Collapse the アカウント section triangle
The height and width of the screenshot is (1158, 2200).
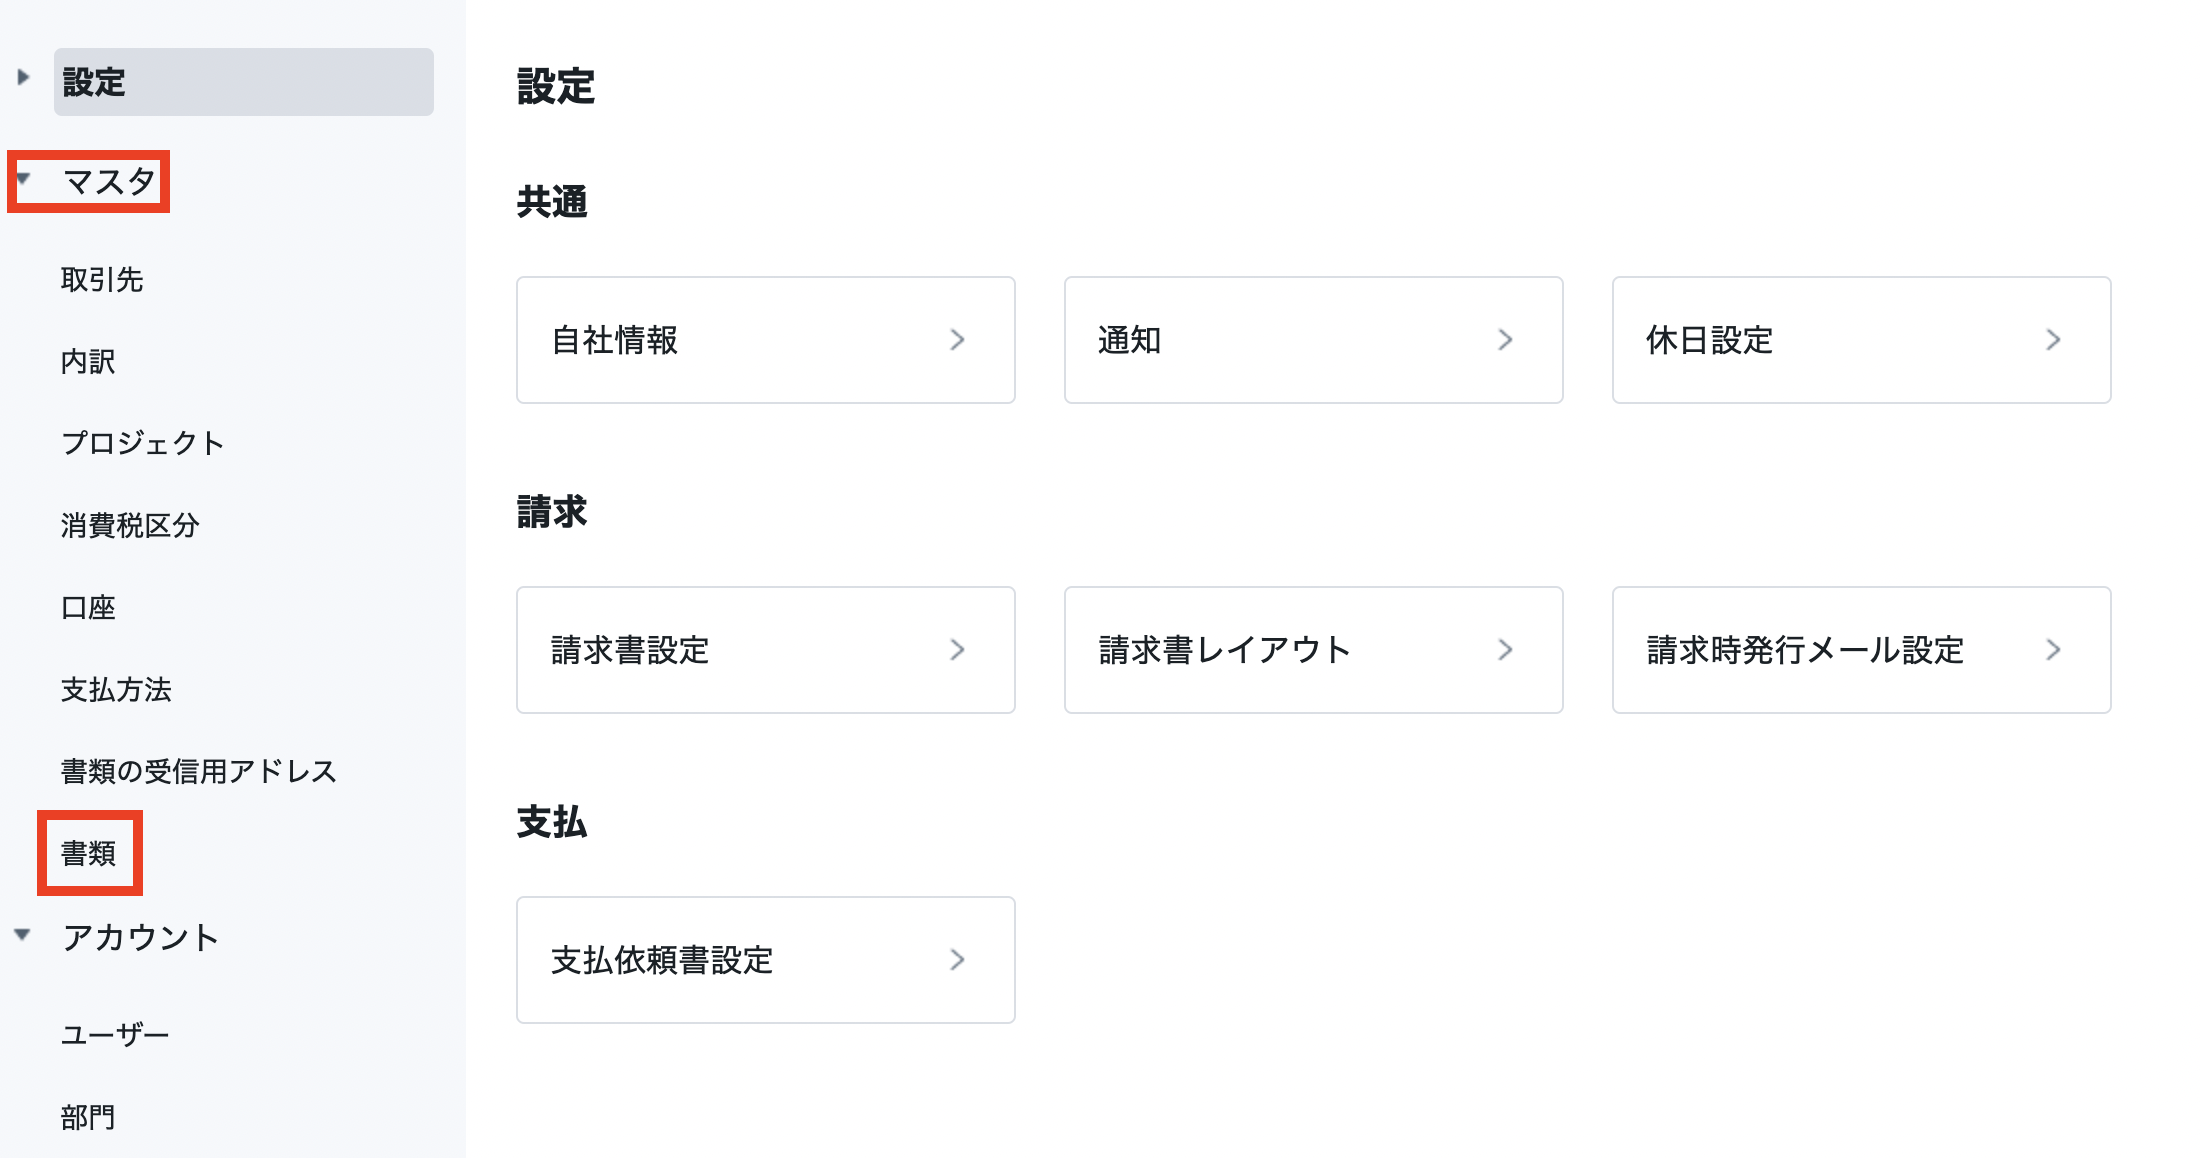point(22,935)
